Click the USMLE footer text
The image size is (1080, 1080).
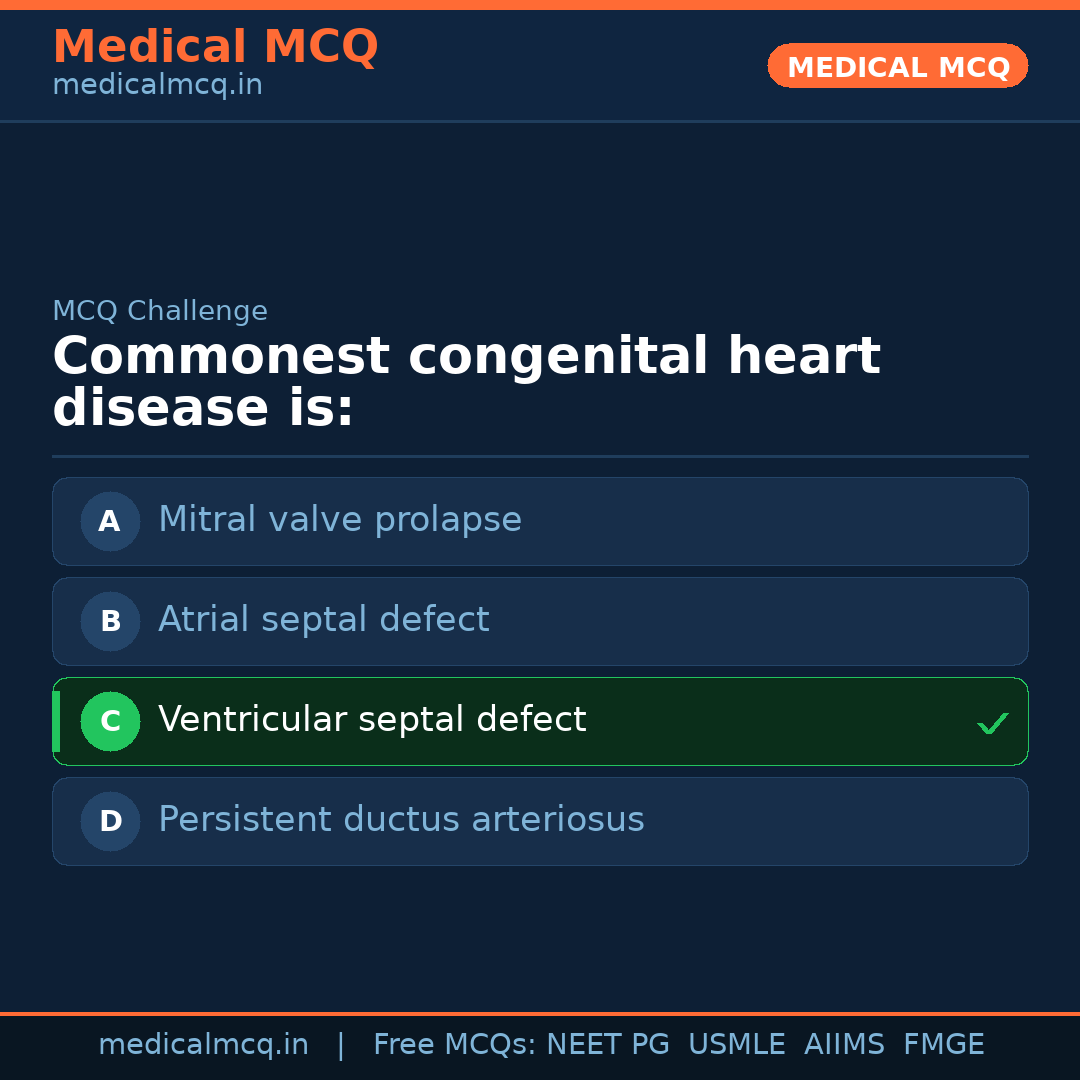point(736,1045)
